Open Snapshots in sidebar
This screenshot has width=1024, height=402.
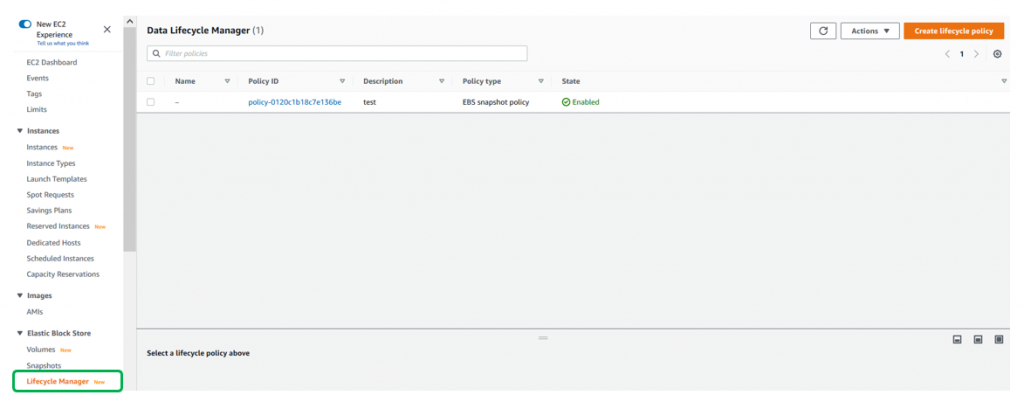point(44,365)
